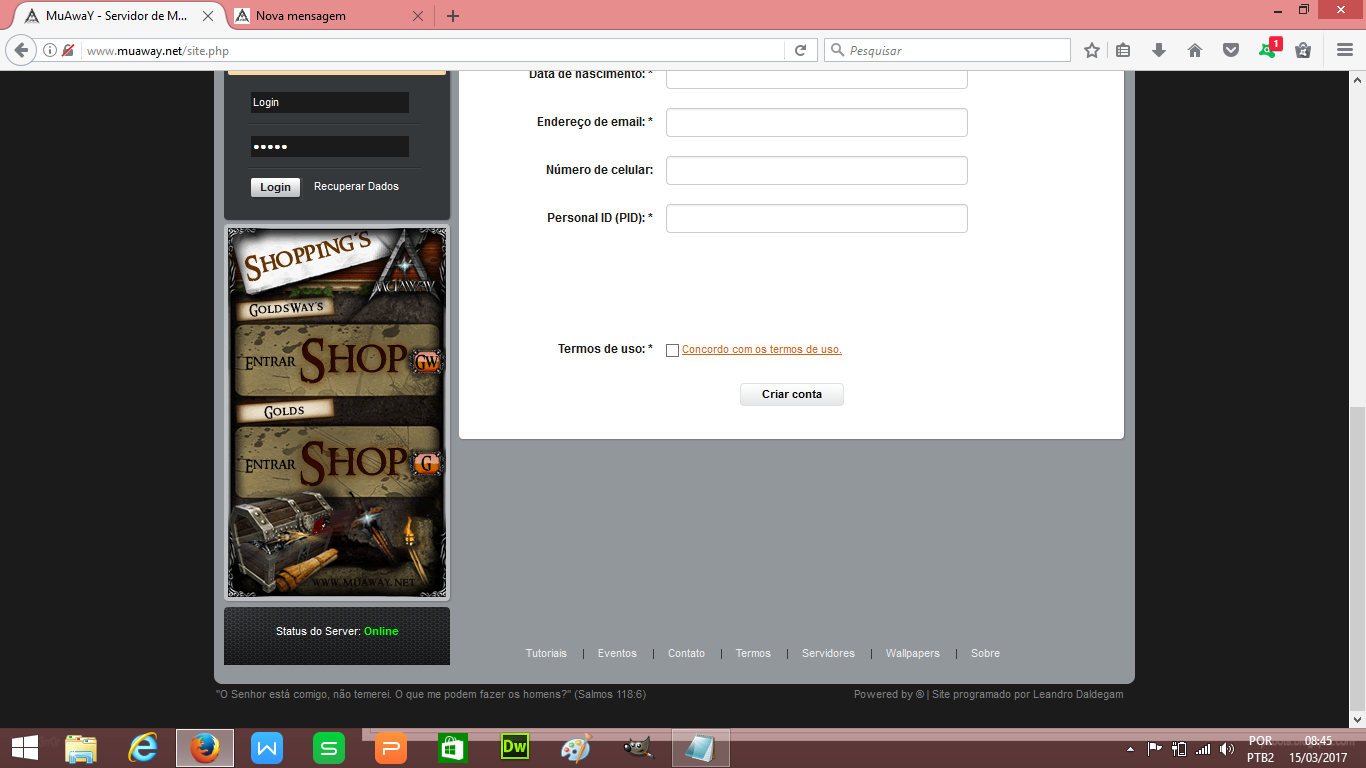Enter the GoldsWay's Shop banner
The height and width of the screenshot is (768, 1366).
[x=338, y=360]
